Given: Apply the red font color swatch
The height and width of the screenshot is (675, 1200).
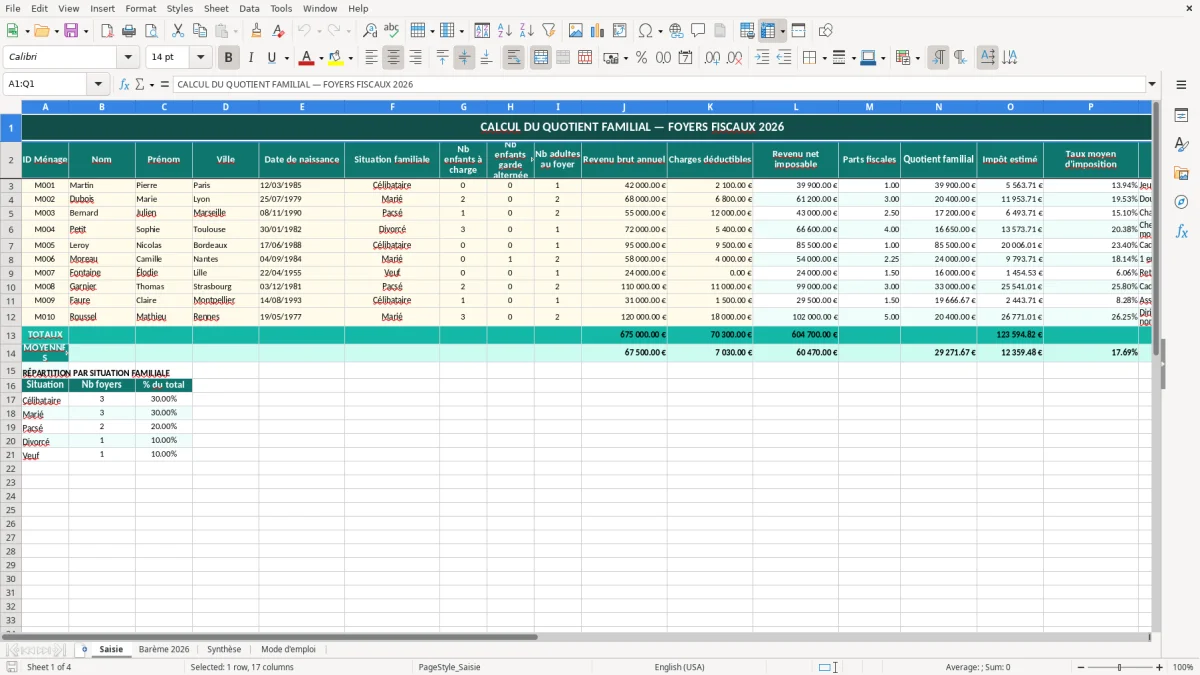Looking at the screenshot, I should pyautogui.click(x=307, y=58).
